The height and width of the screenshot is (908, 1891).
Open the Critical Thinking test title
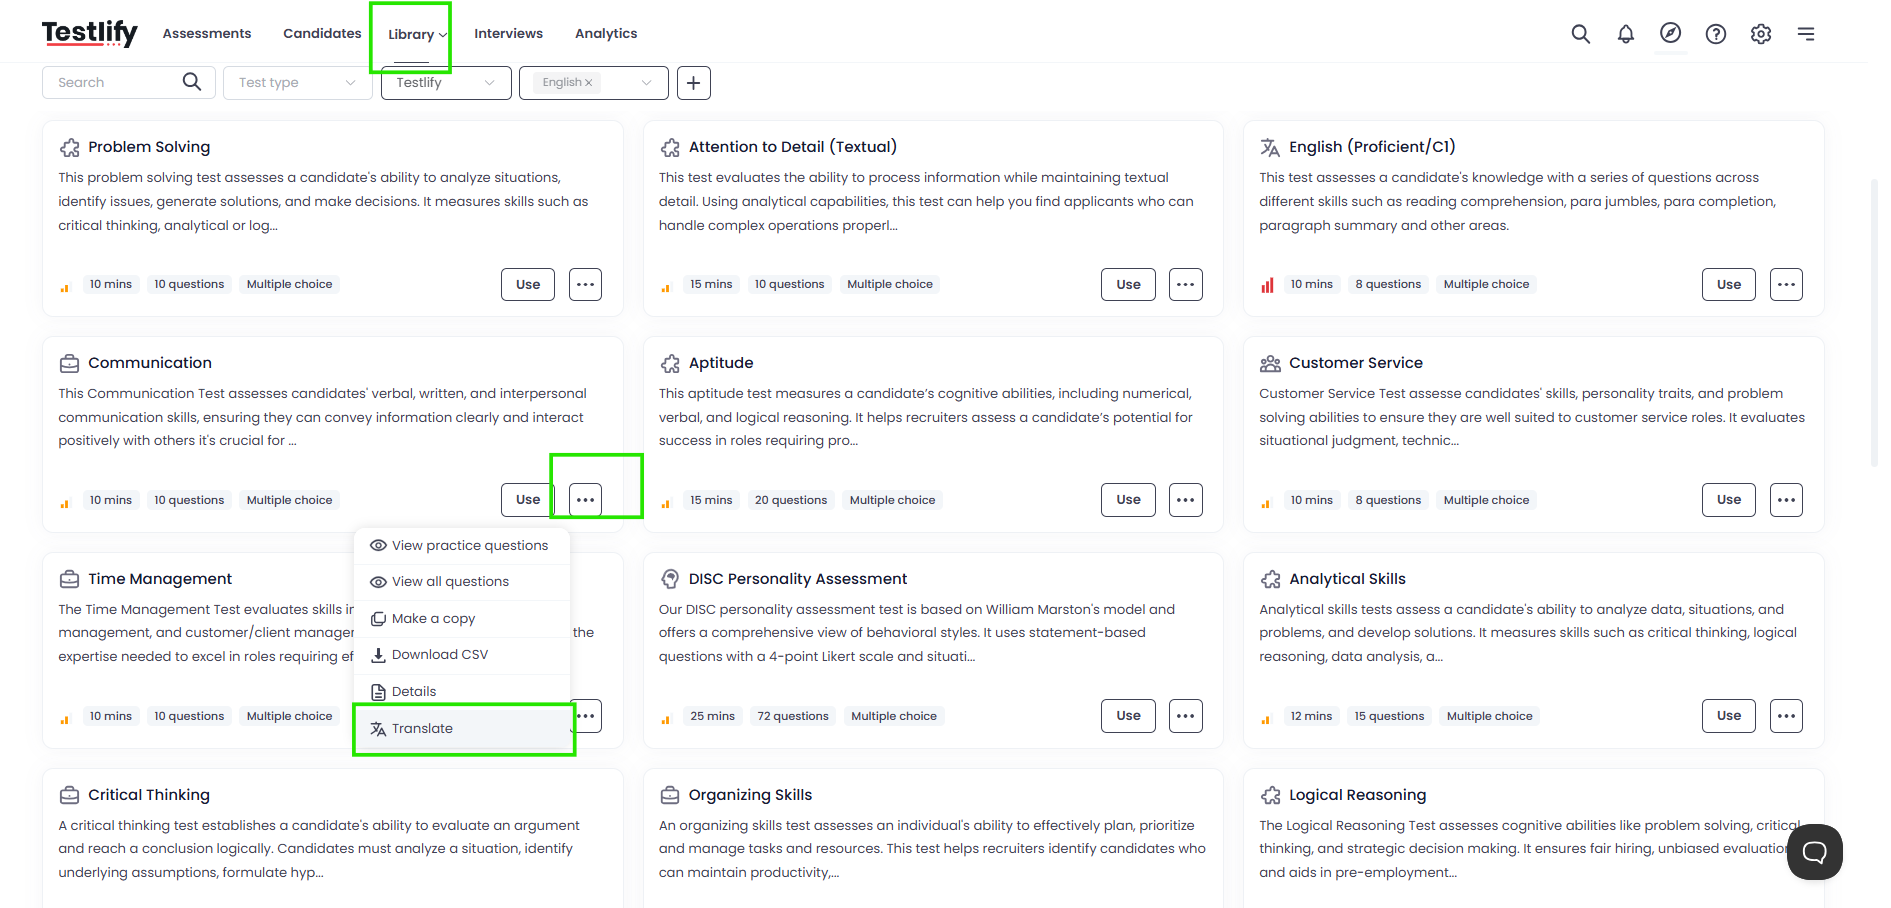(149, 795)
